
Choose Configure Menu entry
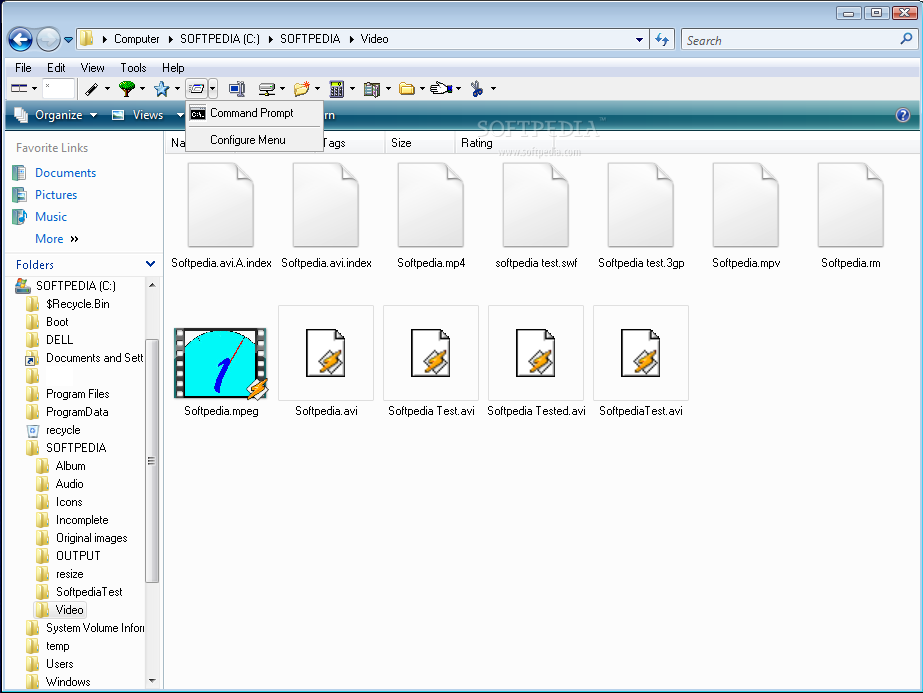[253, 140]
